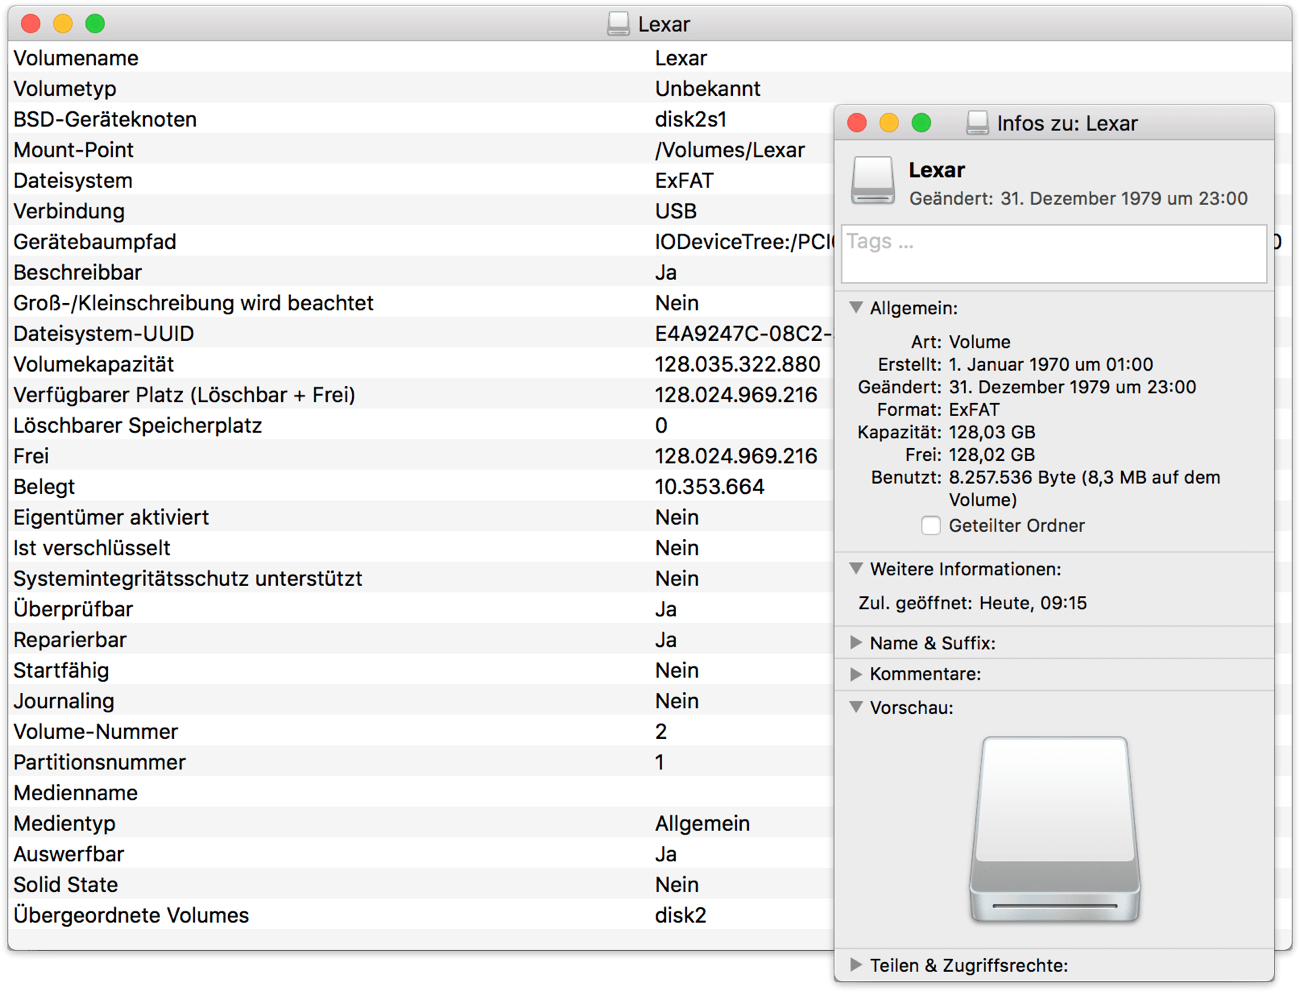
Task: Expand the Teilen & Zugriffsrechte section
Action: [x=856, y=965]
